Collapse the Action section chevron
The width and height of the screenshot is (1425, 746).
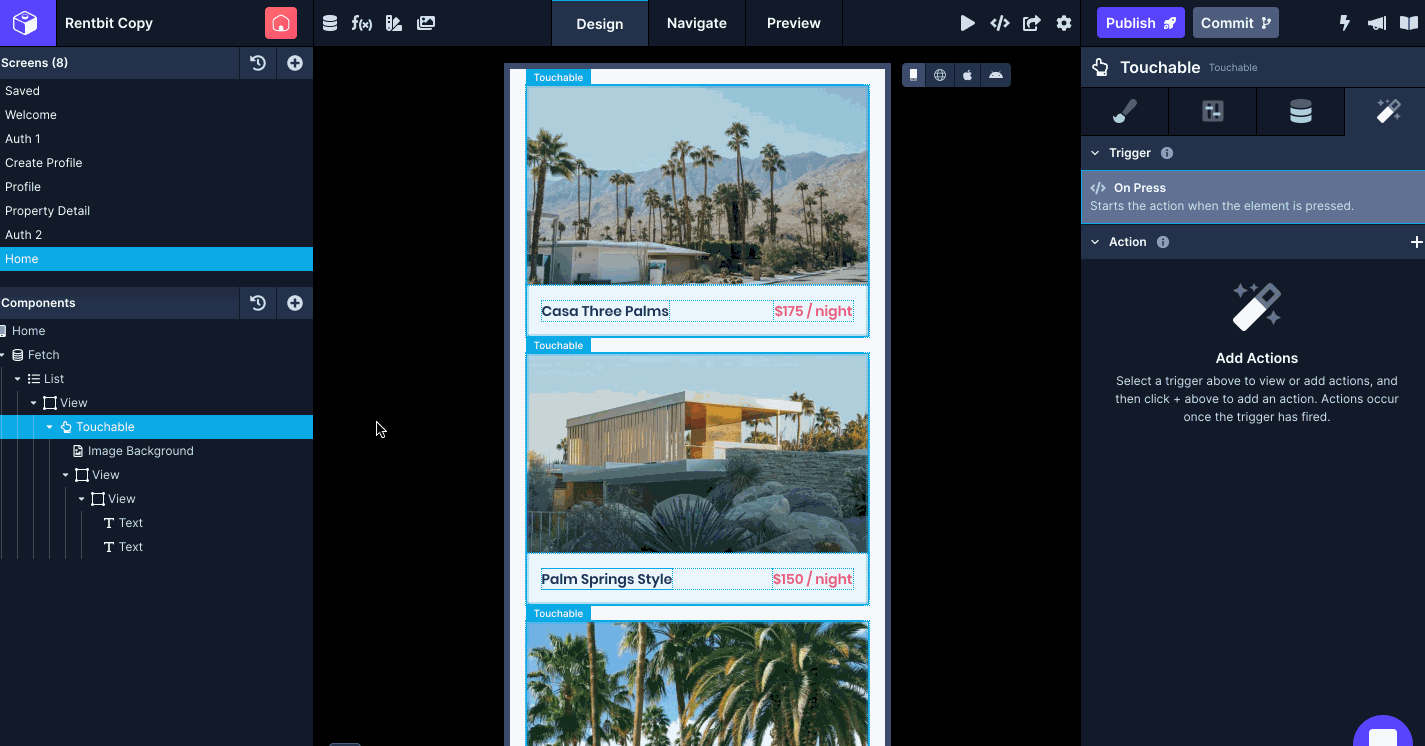[x=1095, y=242]
